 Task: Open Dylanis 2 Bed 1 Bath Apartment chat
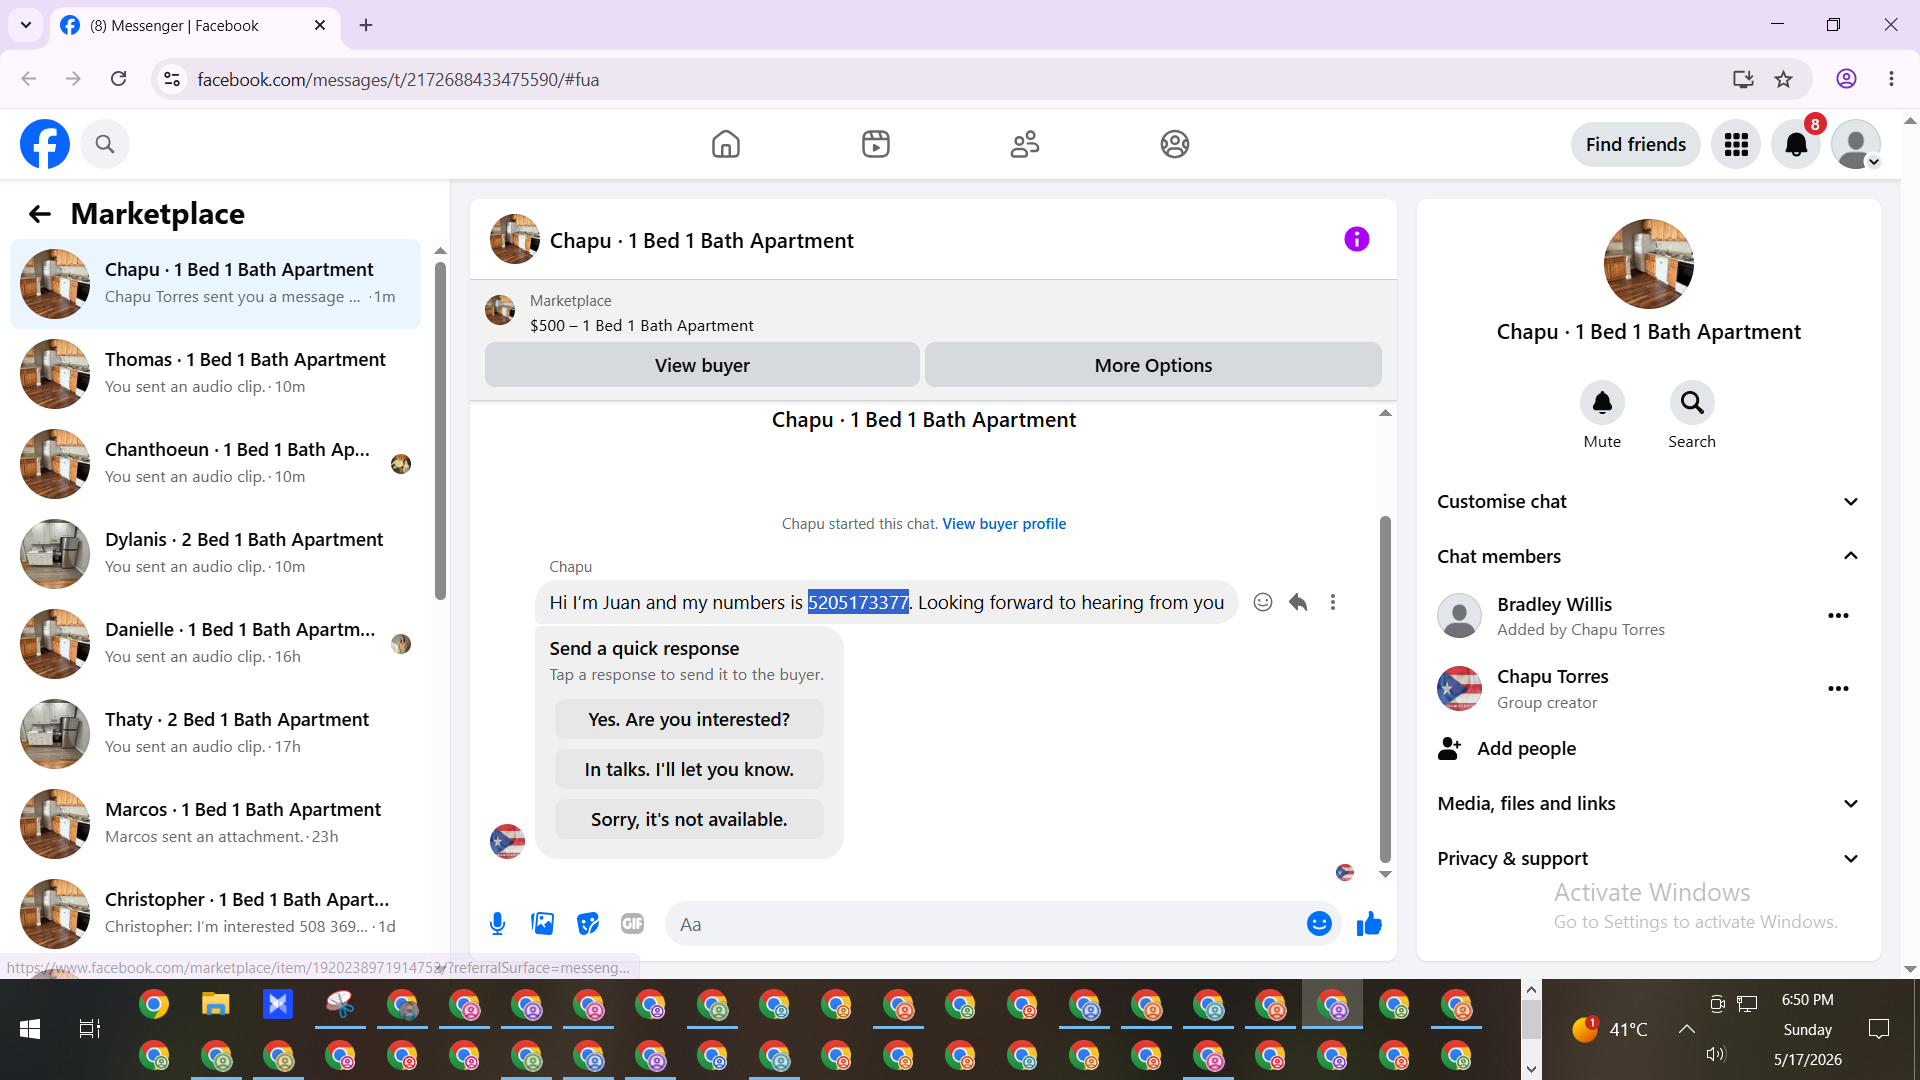(215, 554)
